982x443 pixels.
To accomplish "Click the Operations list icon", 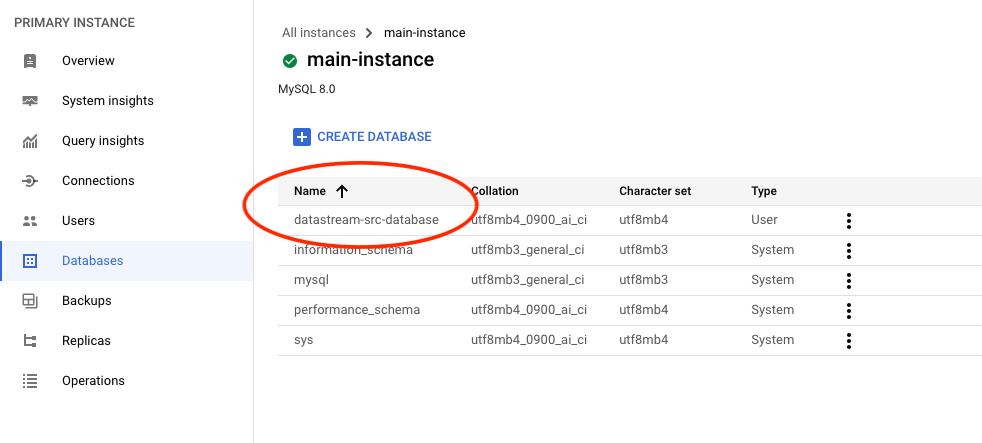I will [x=30, y=381].
